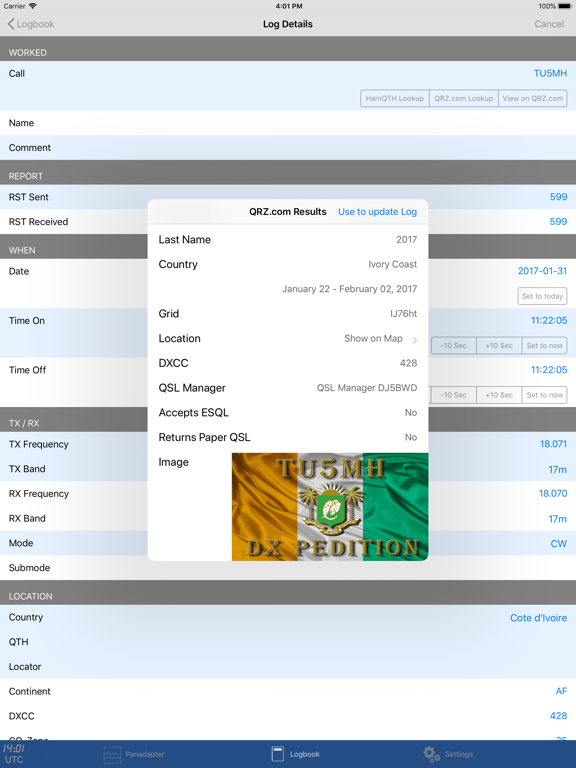Add 10 sec to Time On
This screenshot has width=576, height=768.
coord(499,345)
